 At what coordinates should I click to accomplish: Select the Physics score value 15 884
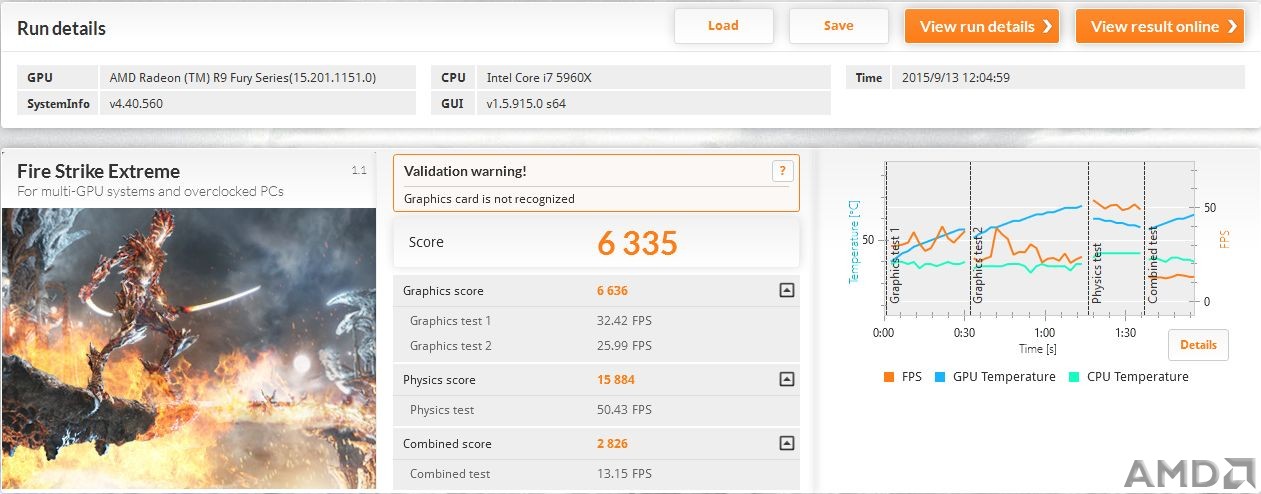coord(616,380)
